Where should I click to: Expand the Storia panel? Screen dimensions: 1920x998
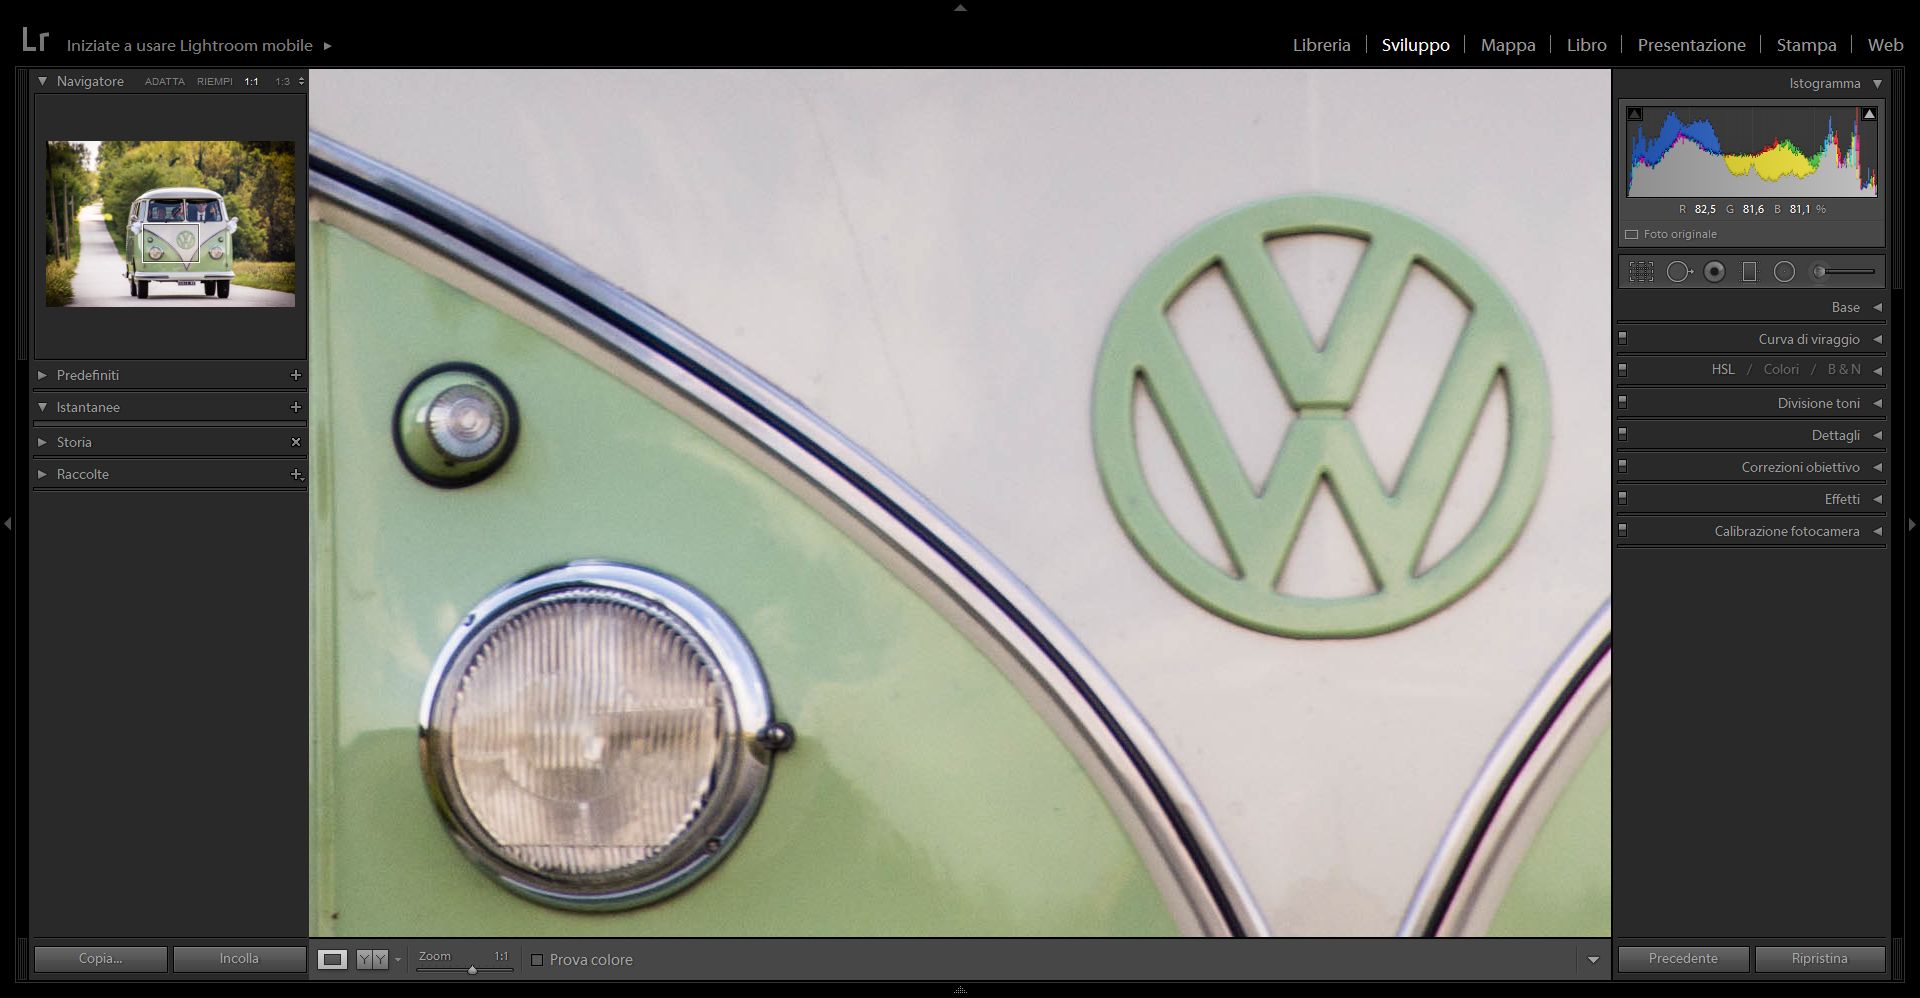point(42,442)
